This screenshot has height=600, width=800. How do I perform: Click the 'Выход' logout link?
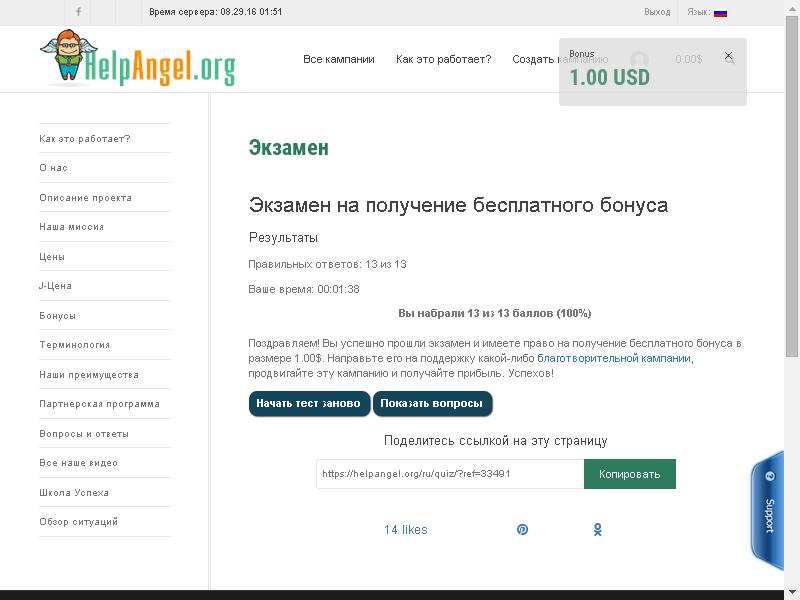point(657,12)
